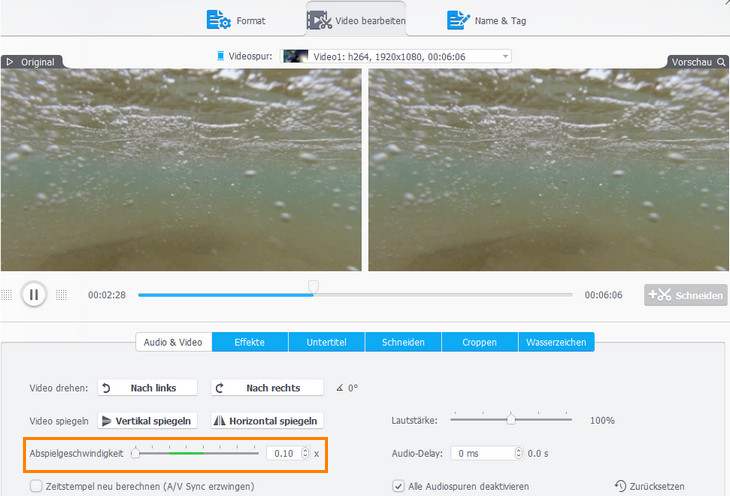Click the playback speed 0.10 field
Screen dimensions: 730x496
click(284, 453)
